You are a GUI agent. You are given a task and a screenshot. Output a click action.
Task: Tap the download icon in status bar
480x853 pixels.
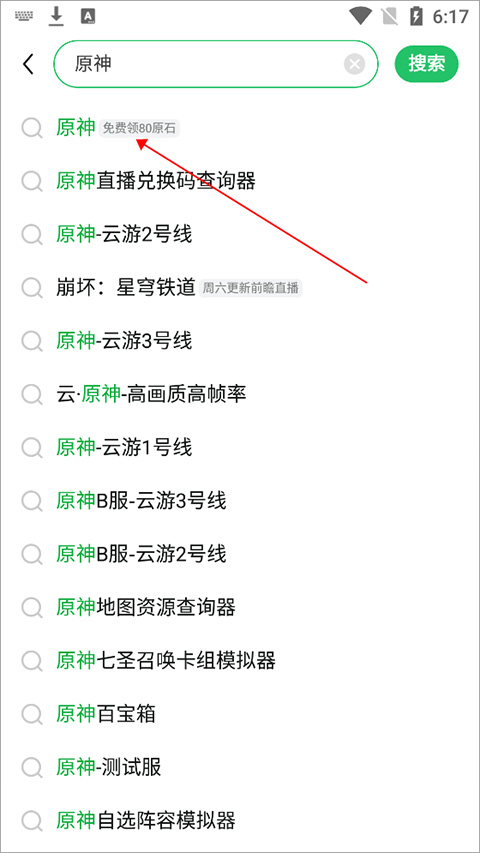56,17
